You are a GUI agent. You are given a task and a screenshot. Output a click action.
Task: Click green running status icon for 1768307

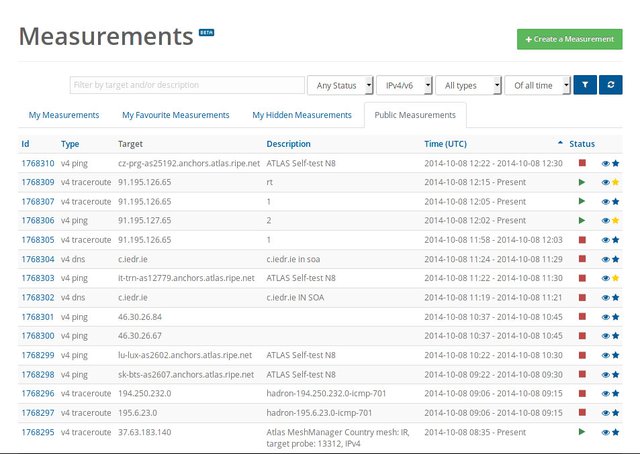pos(582,201)
